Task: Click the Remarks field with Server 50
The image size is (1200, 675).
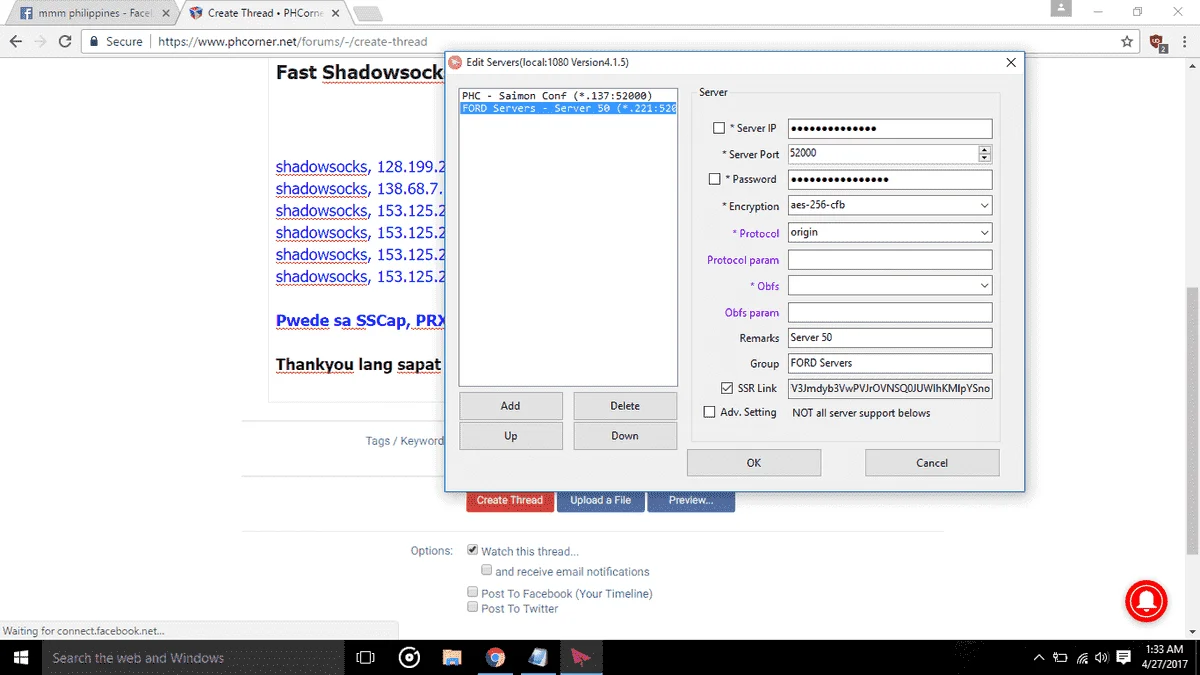Action: [x=890, y=338]
